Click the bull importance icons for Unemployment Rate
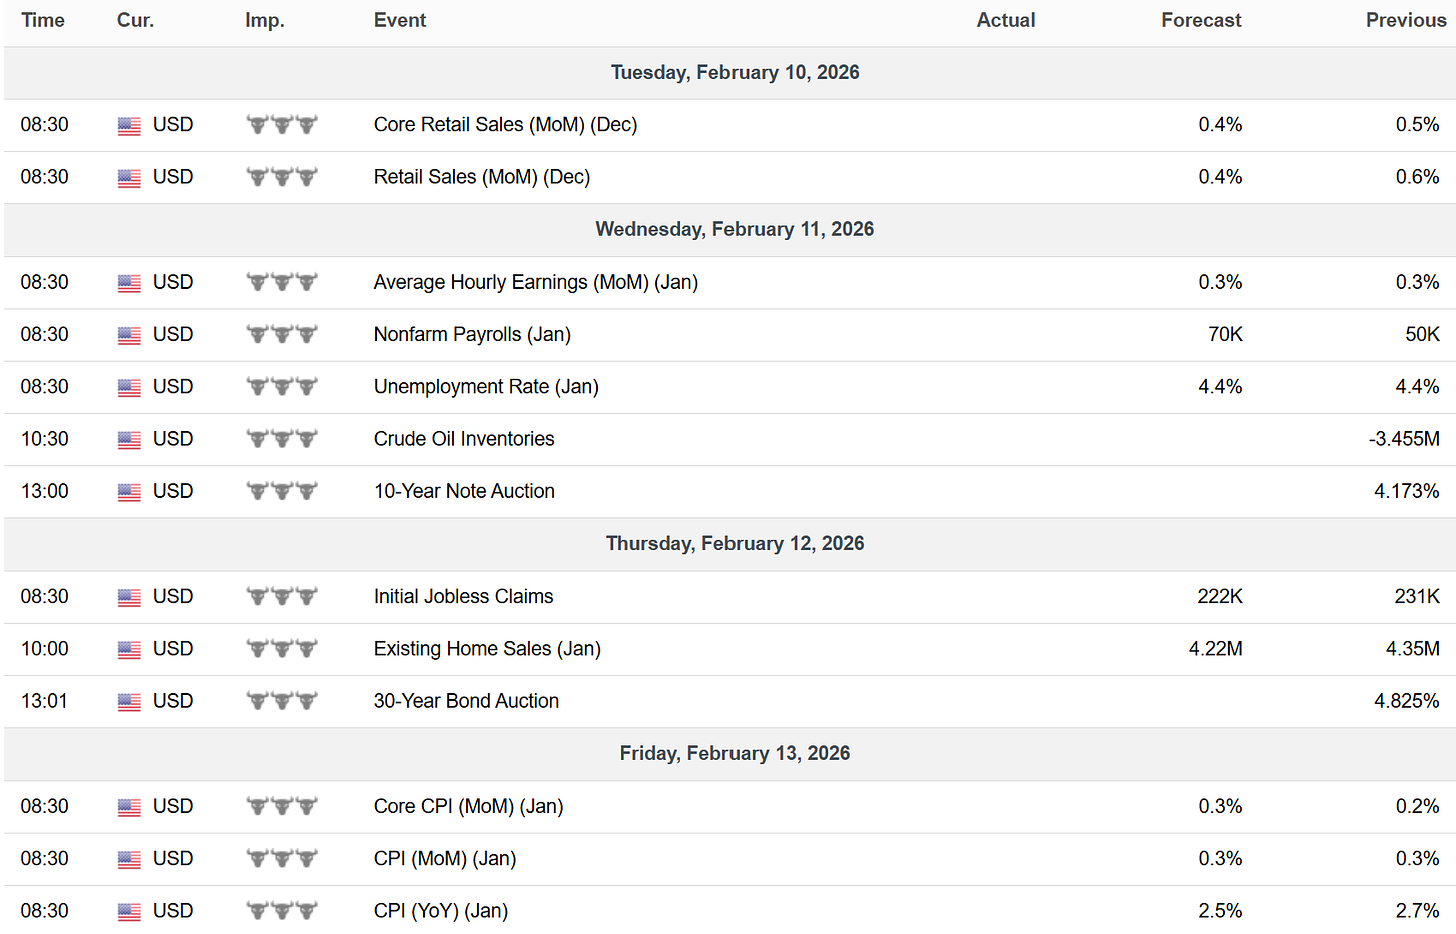The width and height of the screenshot is (1456, 934). [x=282, y=387]
